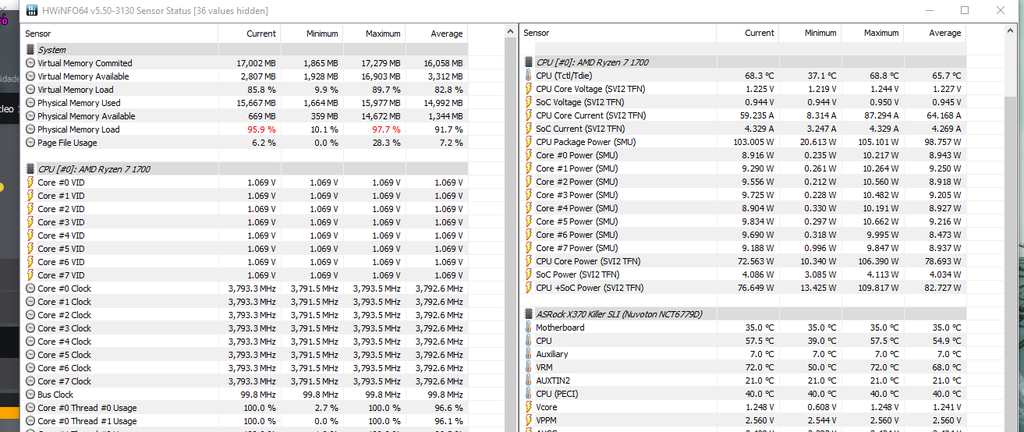Select the Core #1 Power (SMU) row
Screen dimensions: 1024x432
pyautogui.click(x=743, y=168)
